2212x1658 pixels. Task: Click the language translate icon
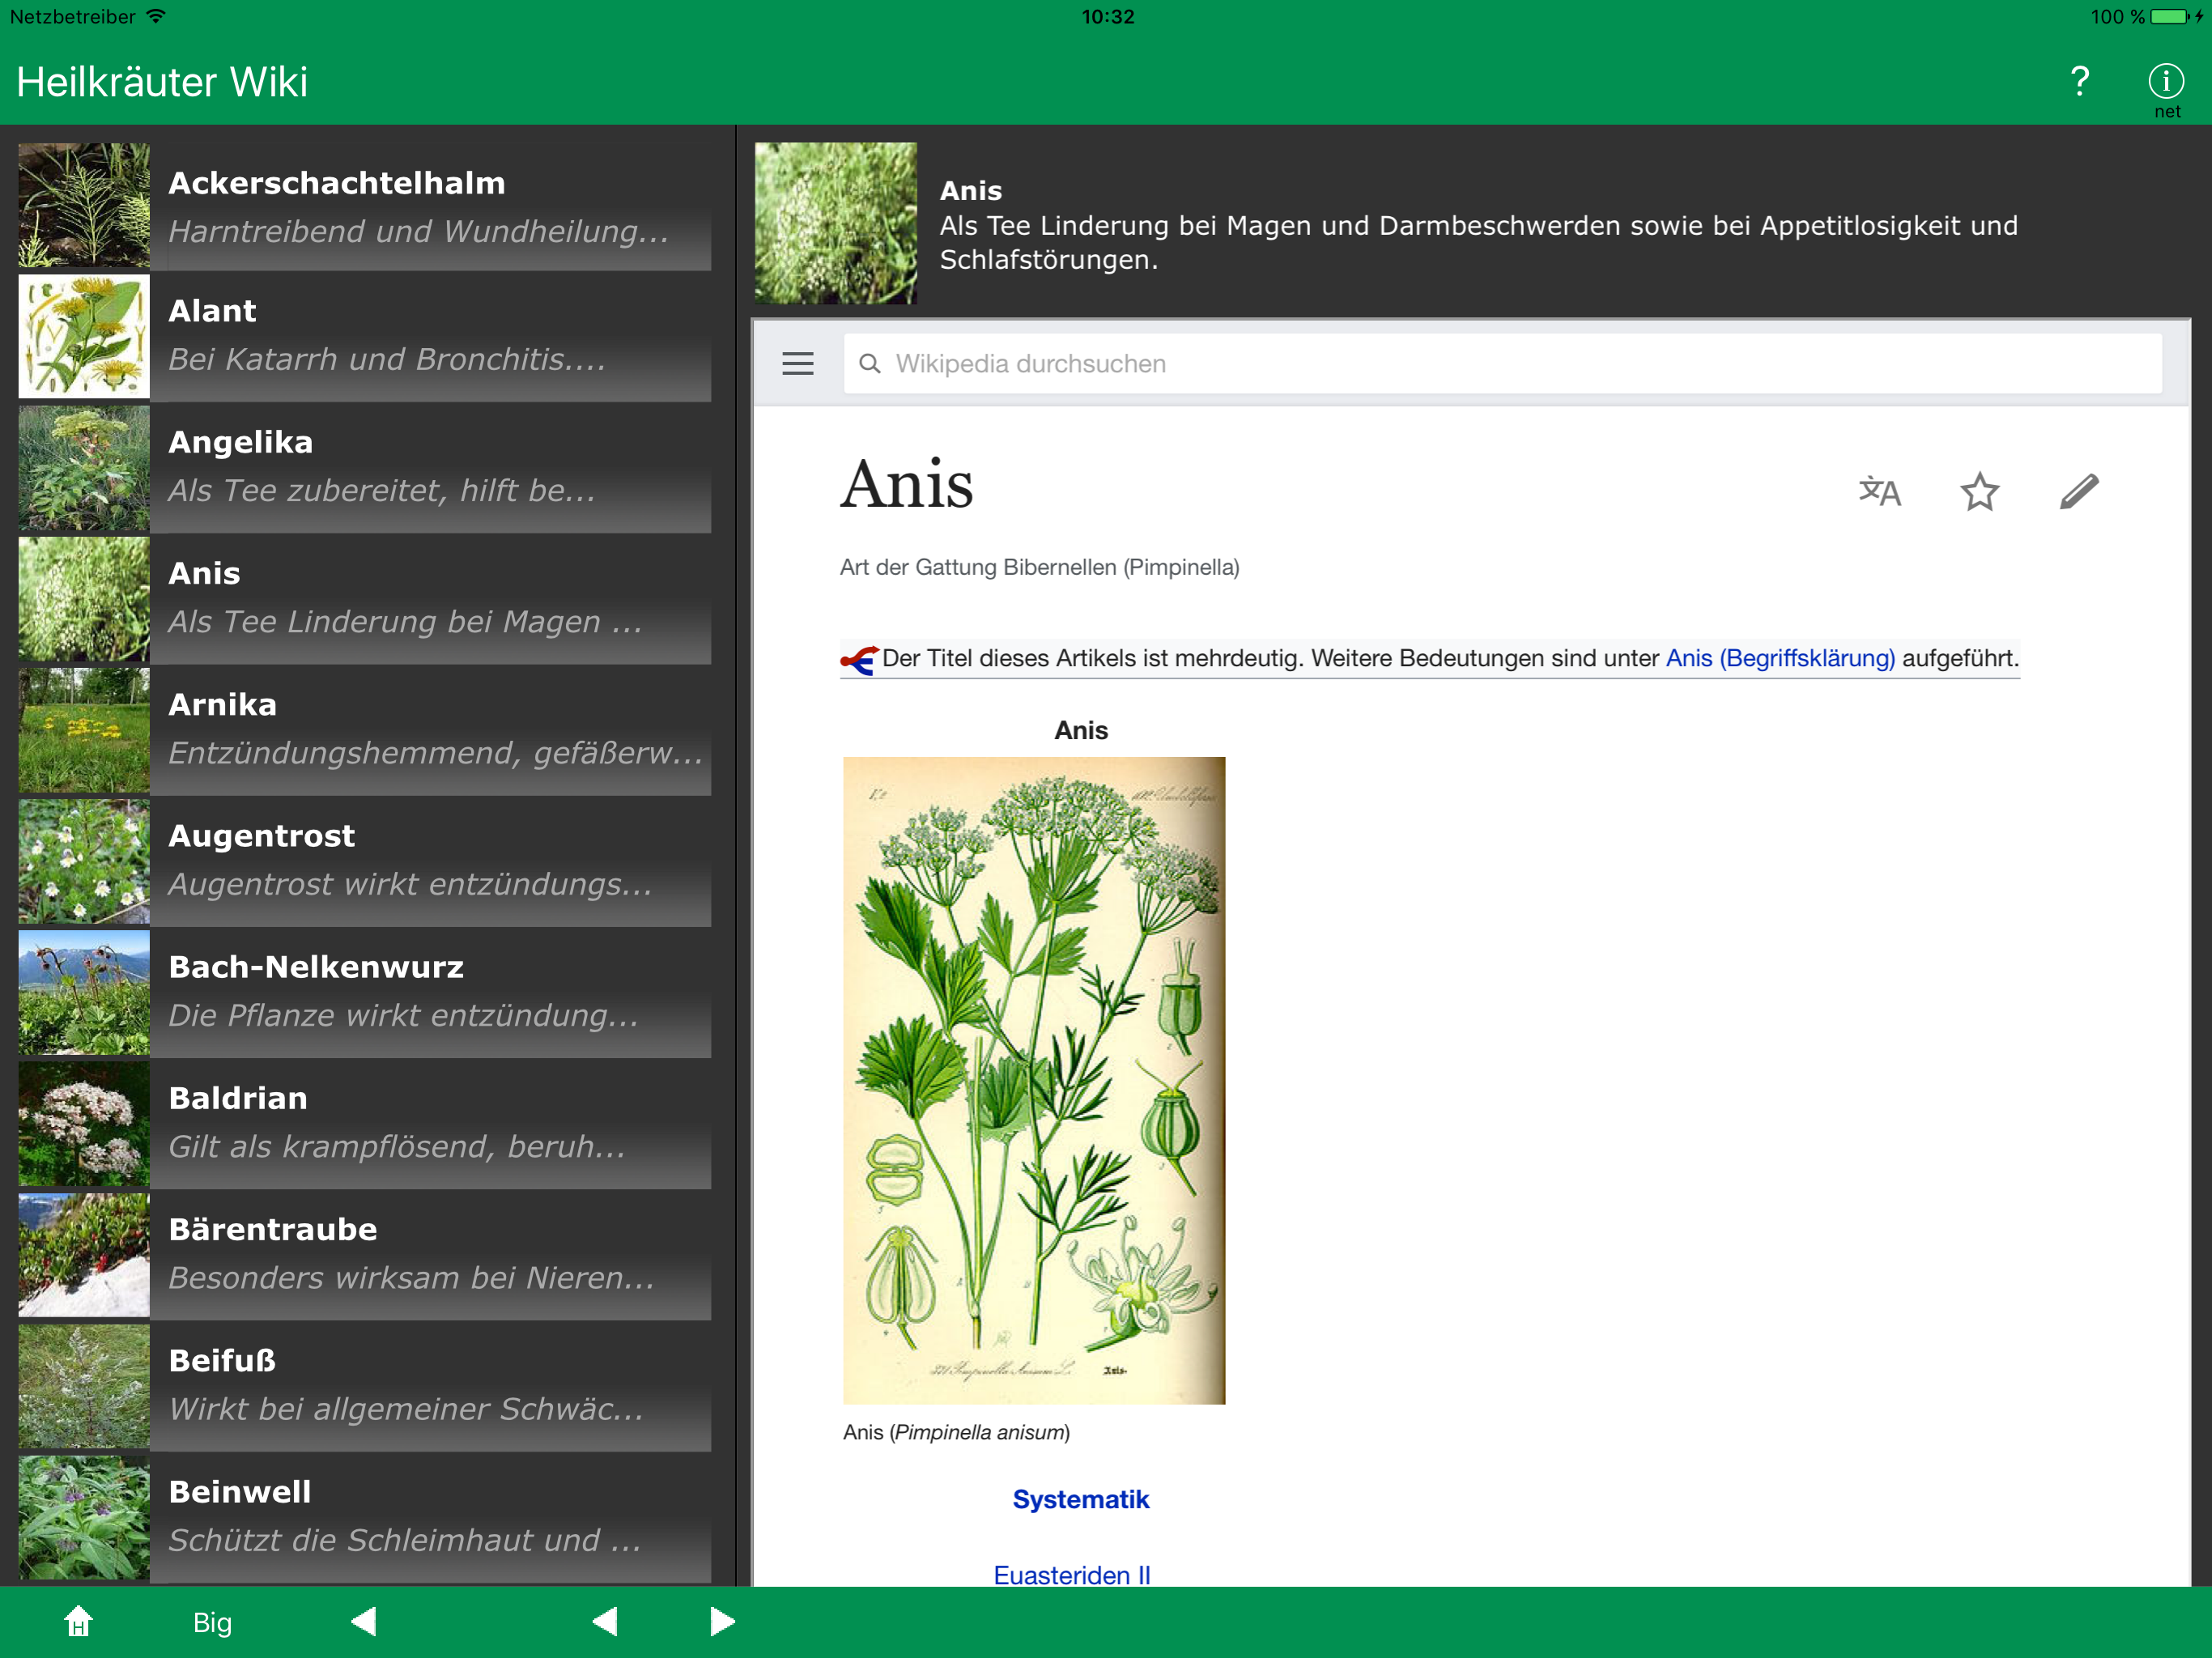tap(1879, 491)
